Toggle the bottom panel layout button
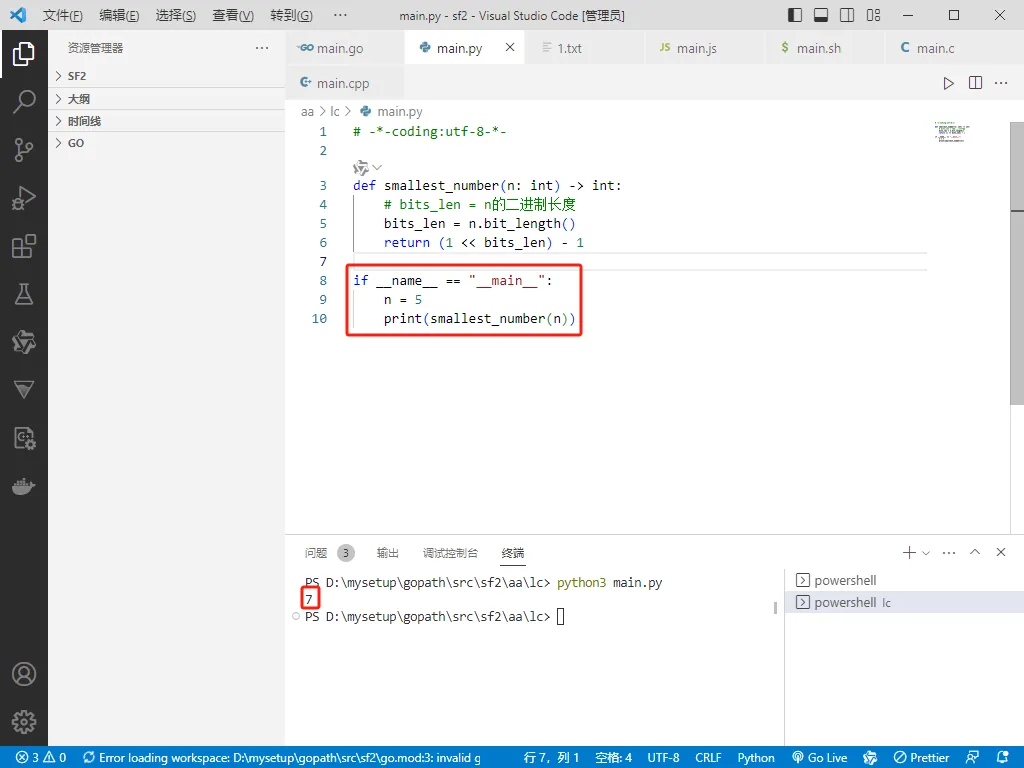 (821, 15)
